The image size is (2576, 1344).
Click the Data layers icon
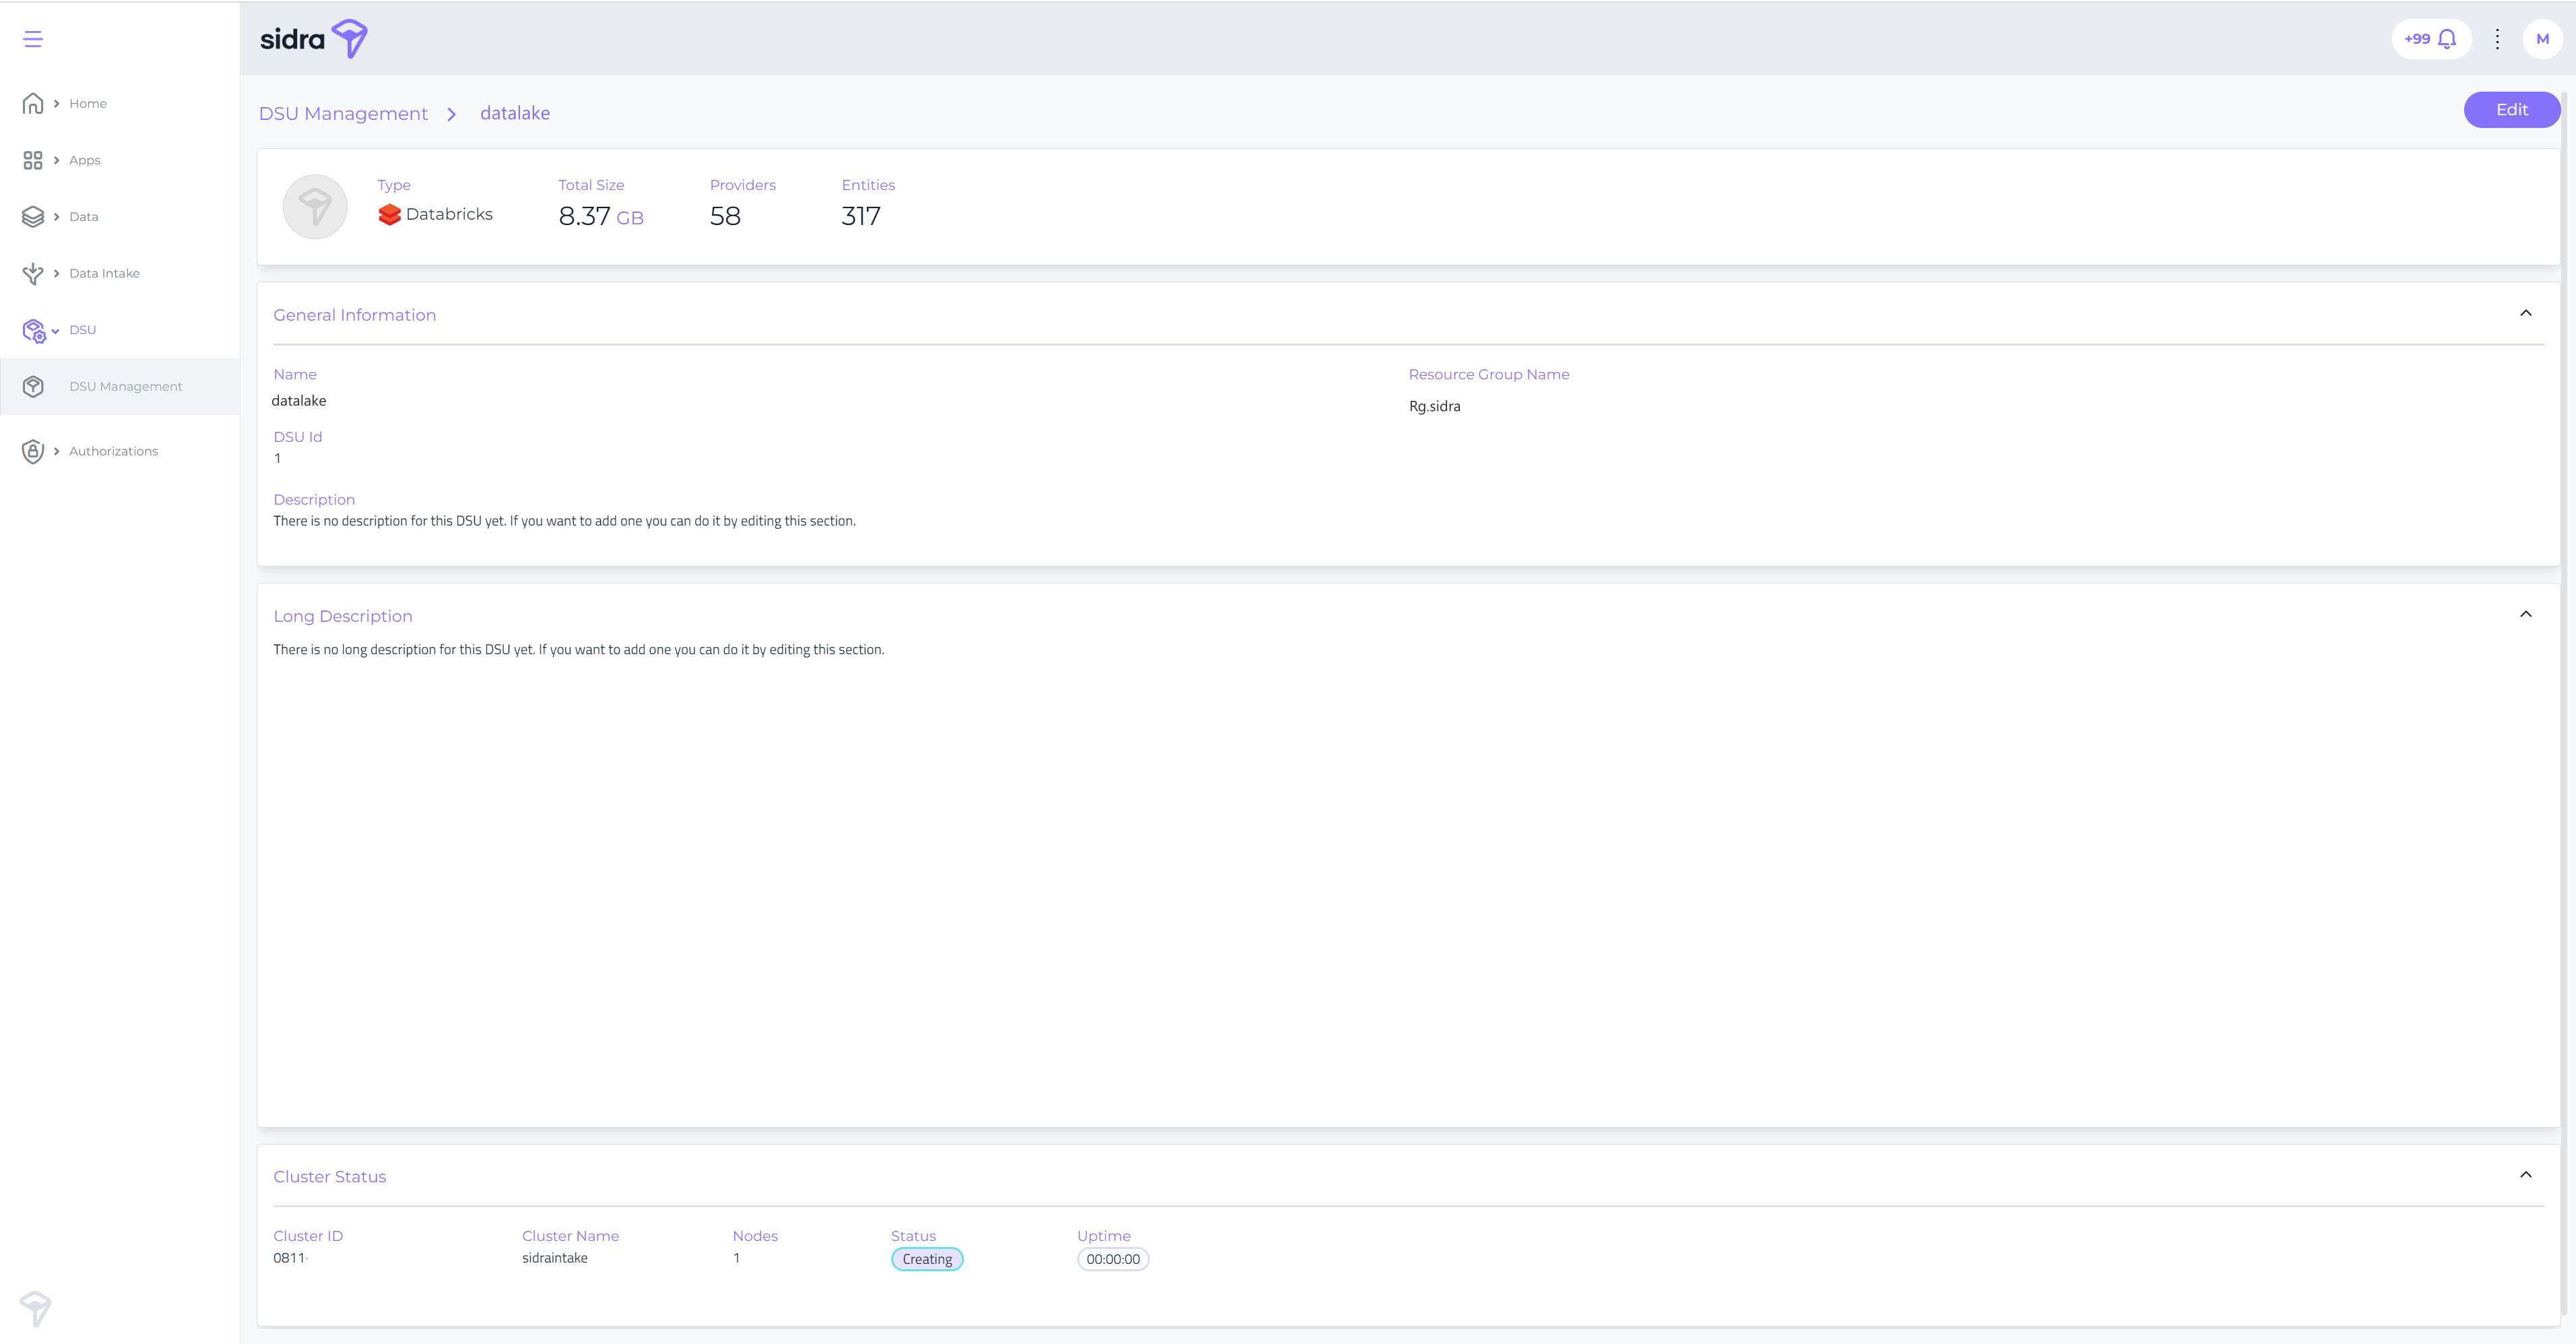[x=33, y=216]
